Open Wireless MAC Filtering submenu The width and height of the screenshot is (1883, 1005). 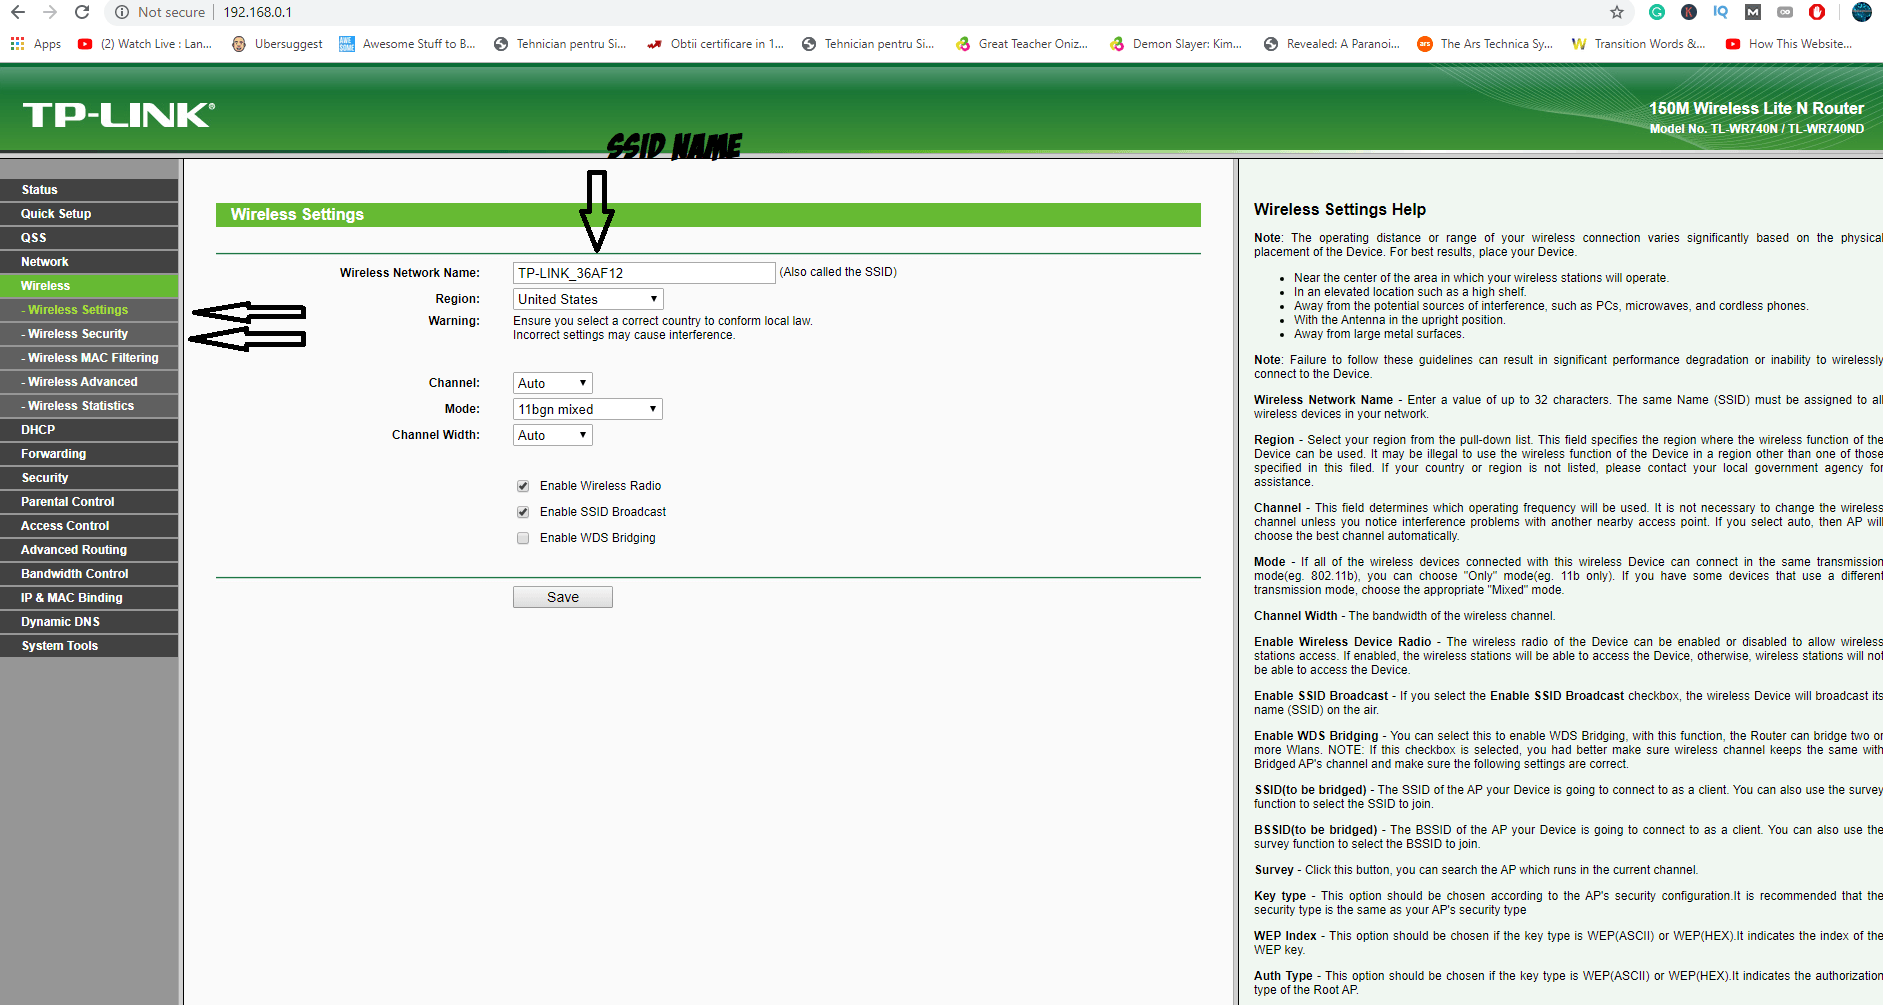(89, 358)
